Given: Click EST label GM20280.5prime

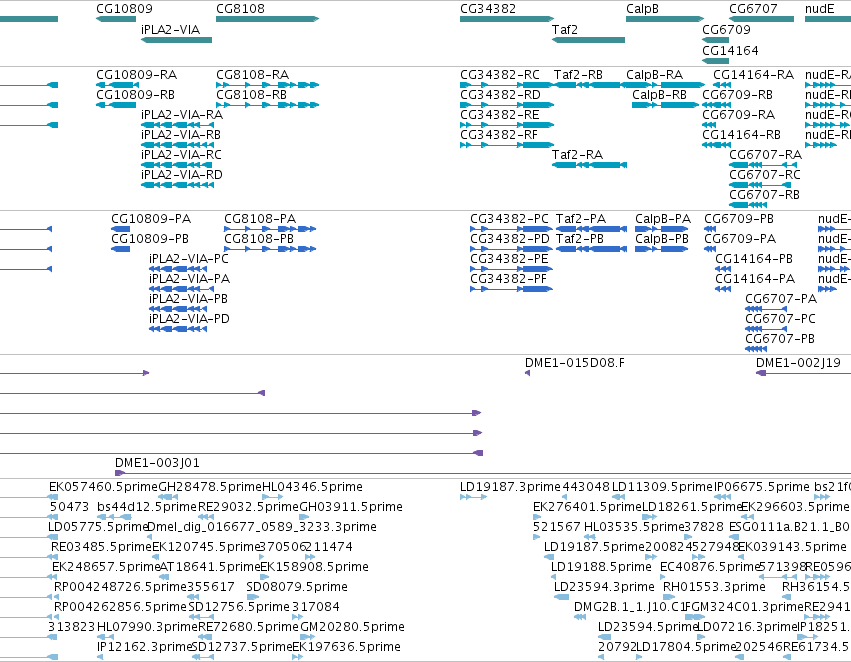Looking at the screenshot, I should click(x=352, y=627).
